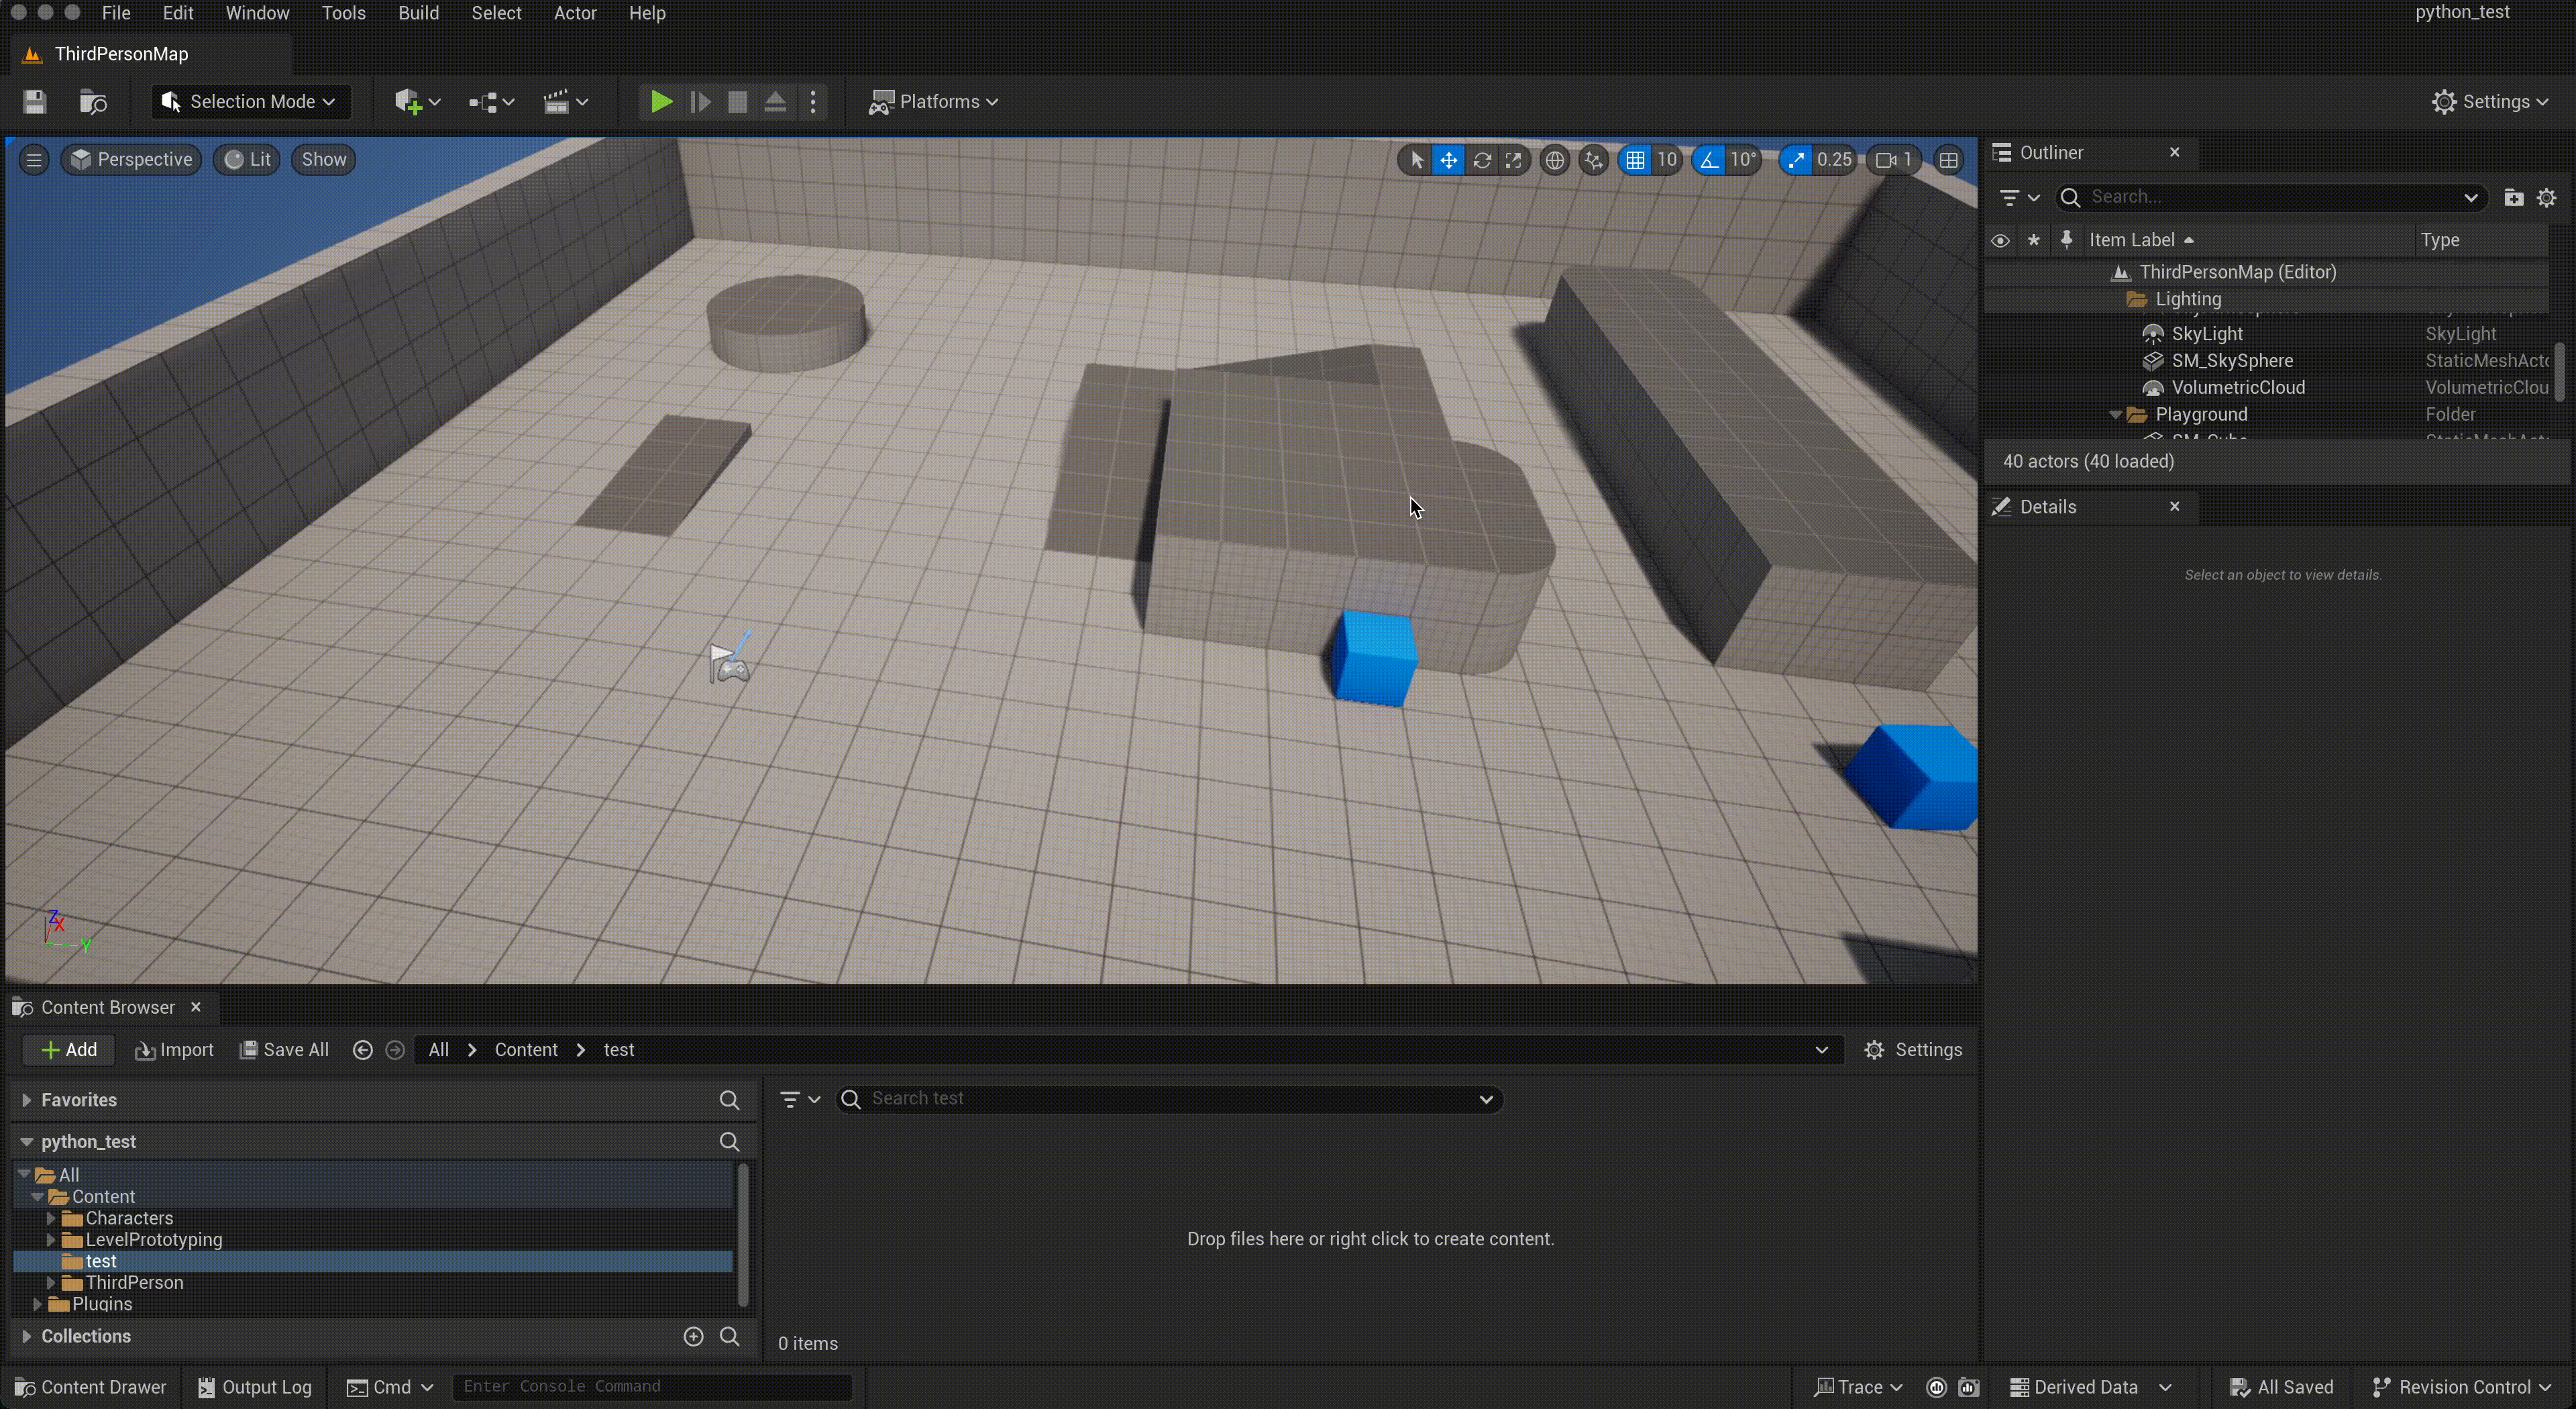The width and height of the screenshot is (2576, 1409).
Task: Select the scale transform gizmo tool
Action: pos(1514,160)
